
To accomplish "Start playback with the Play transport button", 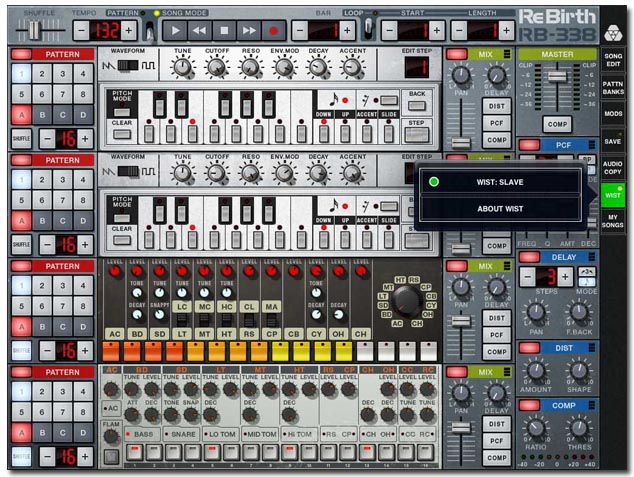I will (x=175, y=31).
